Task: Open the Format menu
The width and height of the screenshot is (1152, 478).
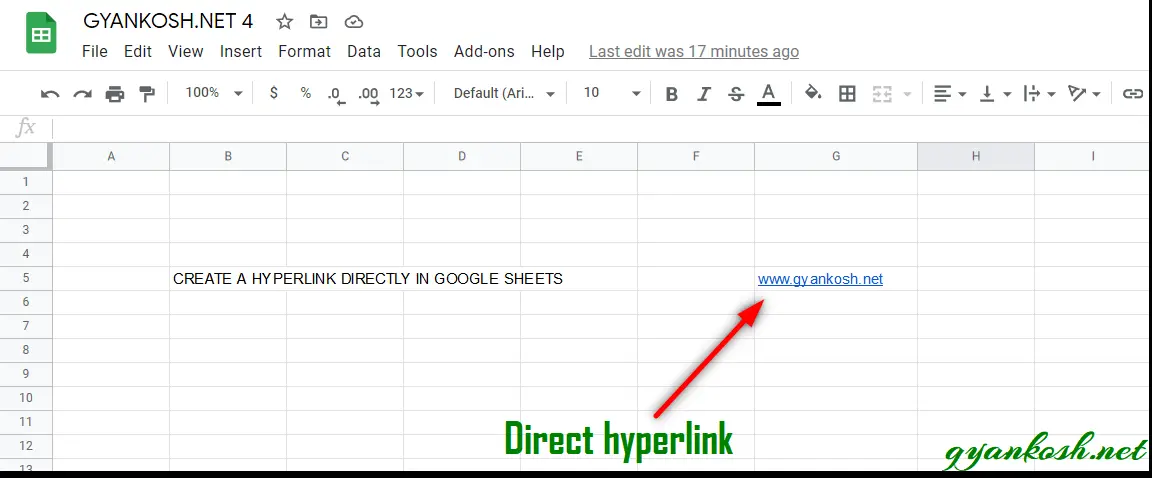Action: (304, 51)
